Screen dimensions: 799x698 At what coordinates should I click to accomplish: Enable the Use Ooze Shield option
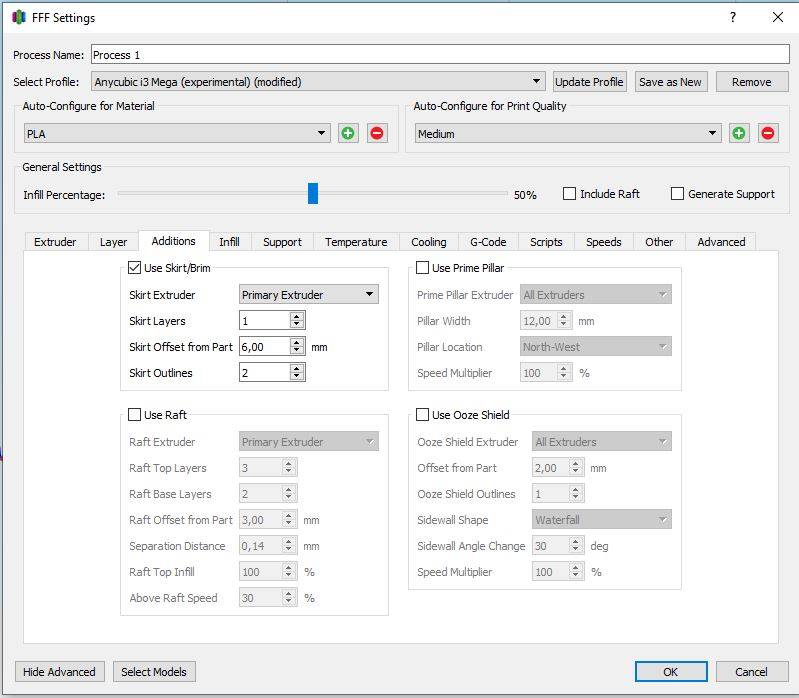pos(423,415)
